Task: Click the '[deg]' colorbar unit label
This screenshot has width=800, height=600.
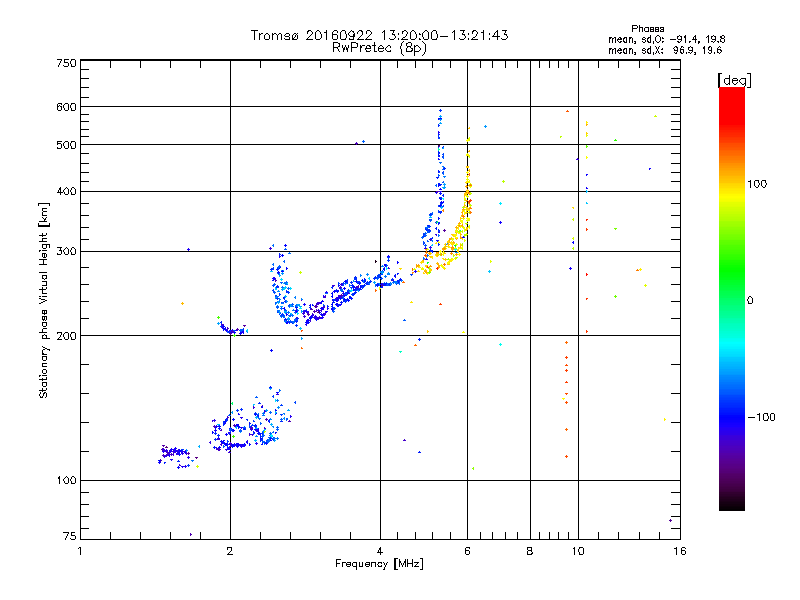Action: coord(734,80)
